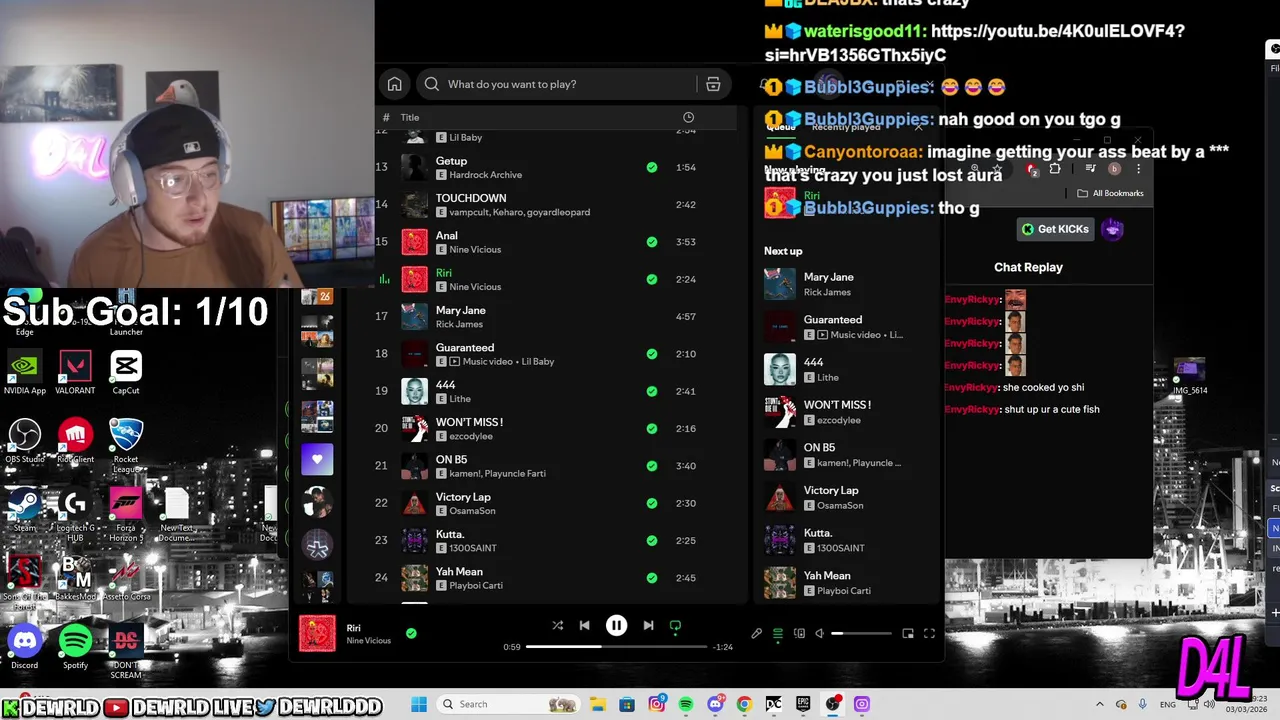This screenshot has width=1280, height=720.
Task: Open Connect to a device icon
Action: coord(799,633)
